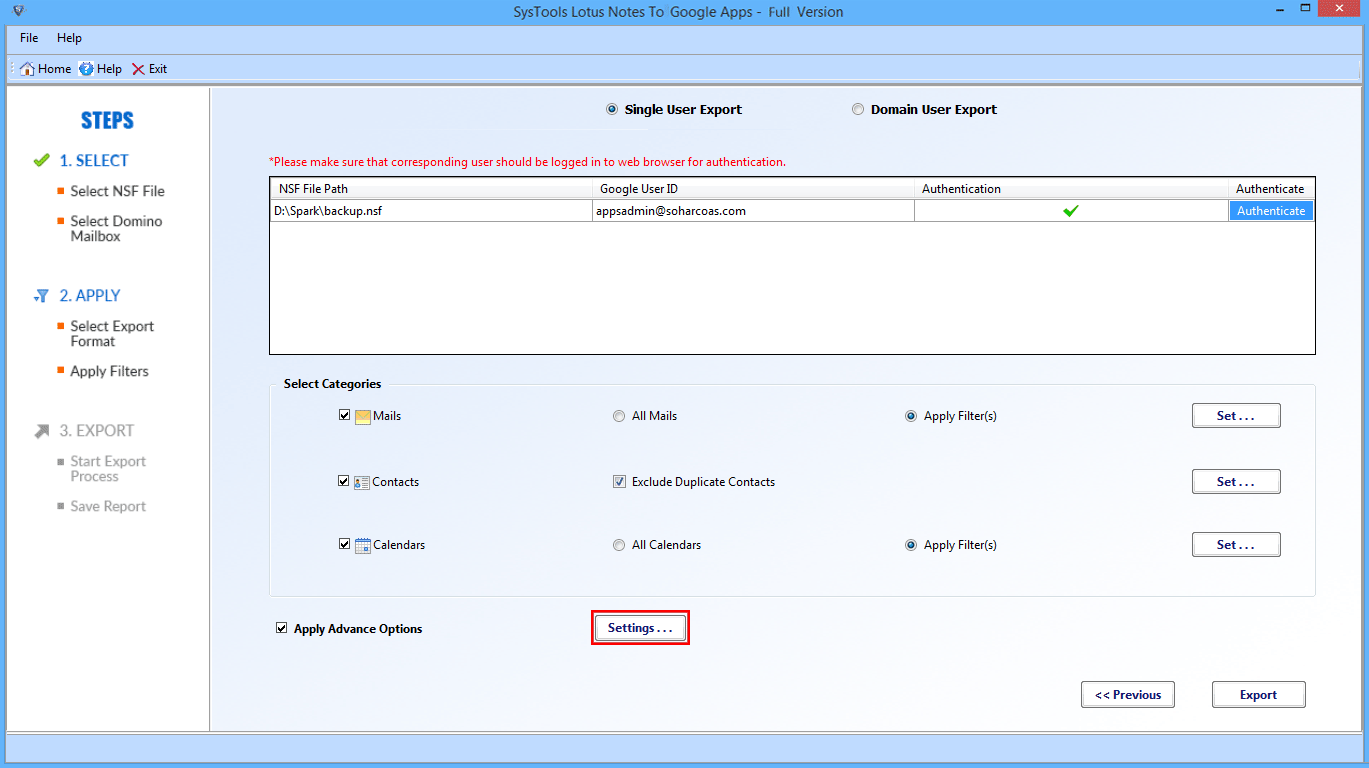The image size is (1369, 768).
Task: Select the 'Save Report' step
Action: point(108,506)
